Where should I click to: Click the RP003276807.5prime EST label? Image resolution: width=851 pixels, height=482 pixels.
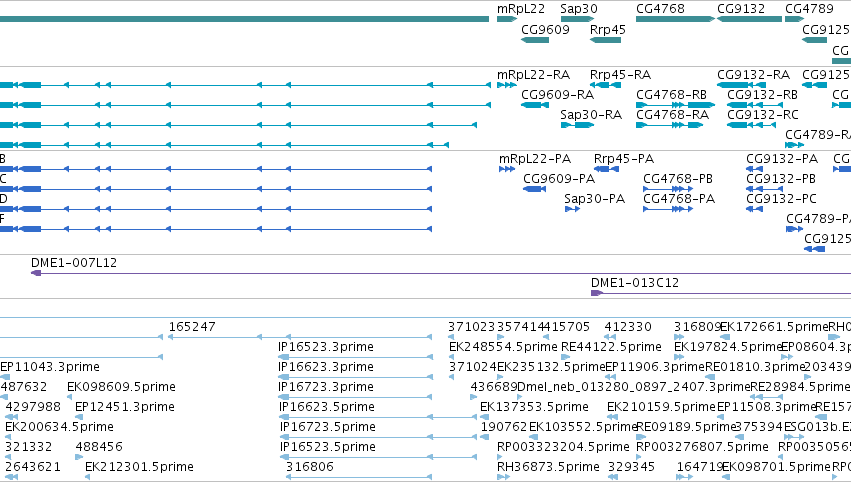(x=702, y=447)
